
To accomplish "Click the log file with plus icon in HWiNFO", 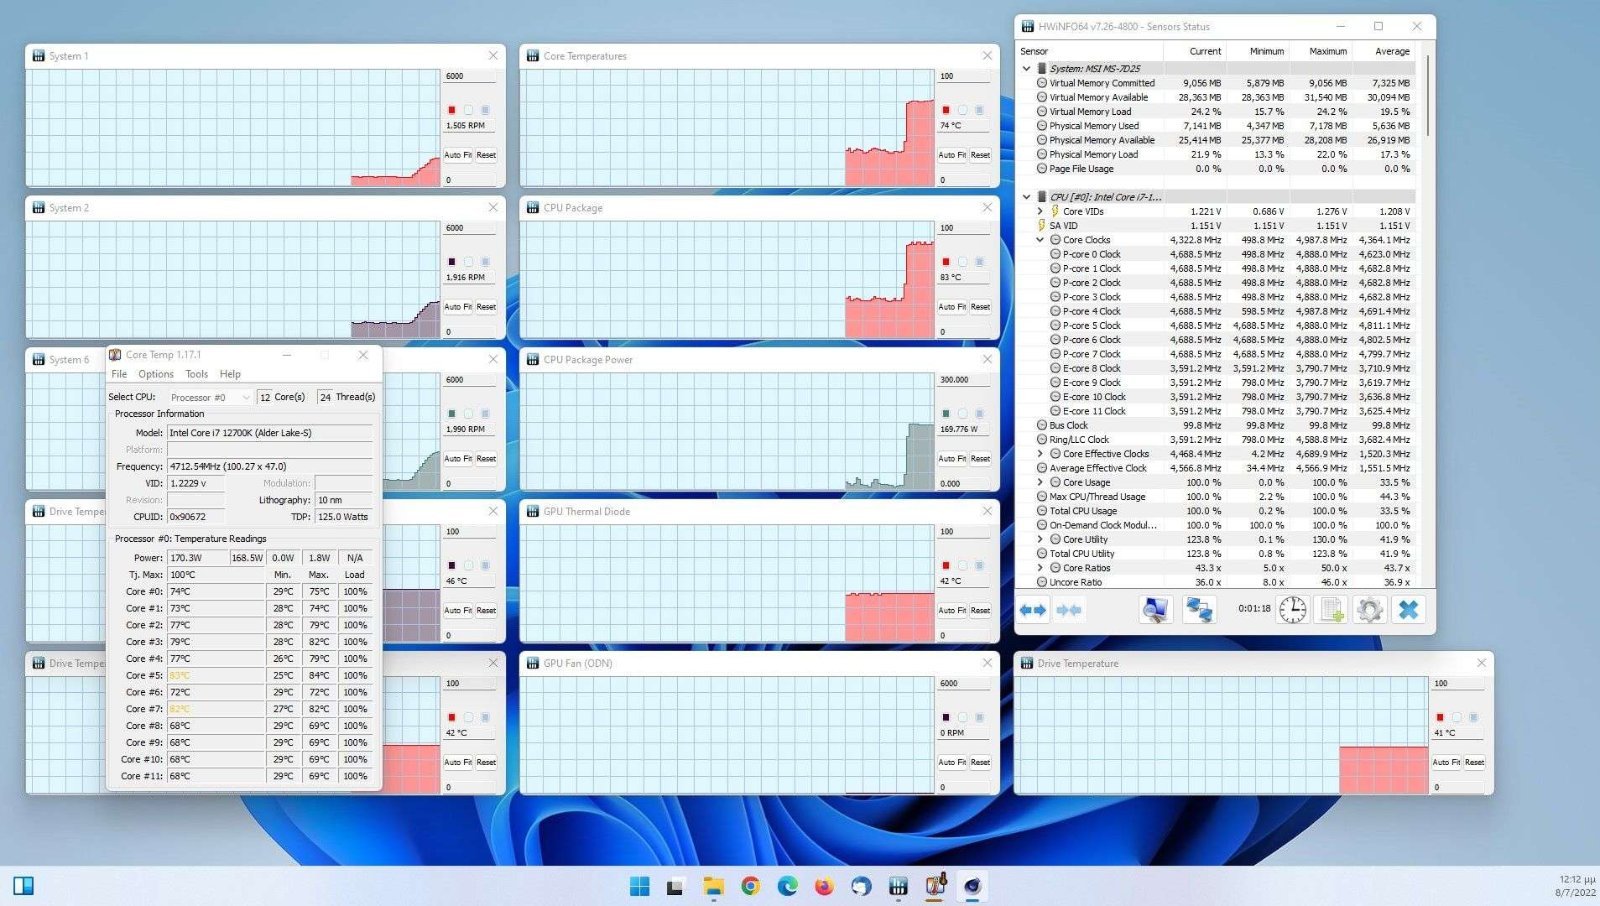I will pos(1331,609).
